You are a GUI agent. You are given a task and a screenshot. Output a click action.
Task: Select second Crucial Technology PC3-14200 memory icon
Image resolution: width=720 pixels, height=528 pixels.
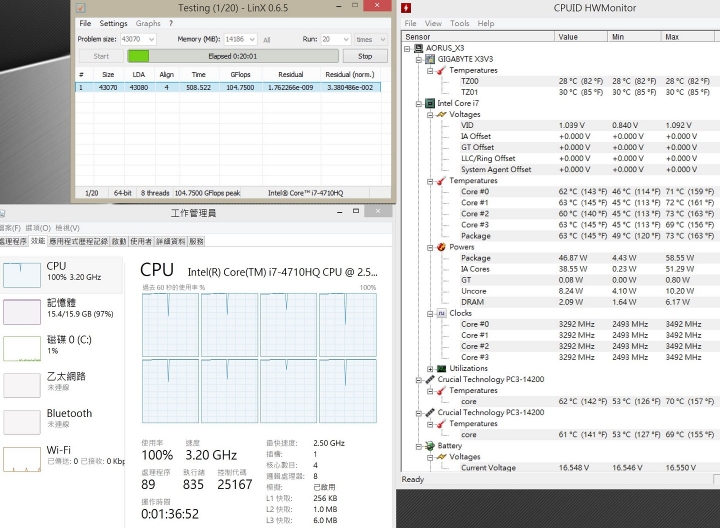(430, 412)
